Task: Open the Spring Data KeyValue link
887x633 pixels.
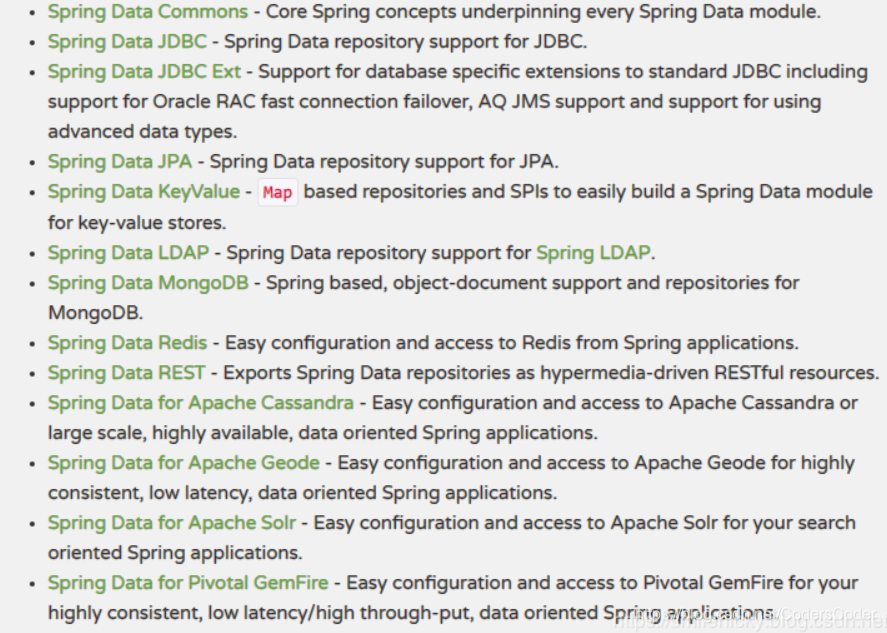Action: tap(144, 192)
